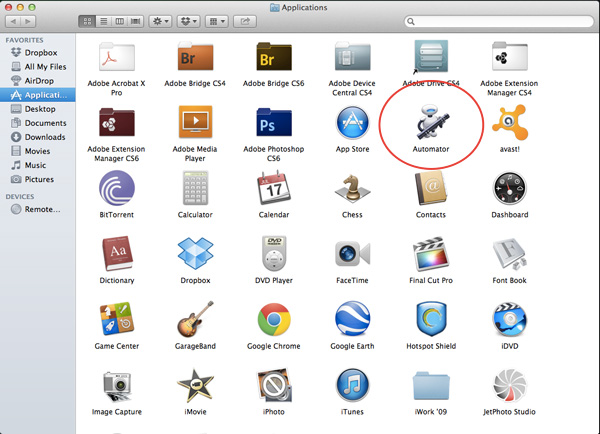Viewport: 600px width, 434px height.
Task: Select the Game Center icon
Action: pyautogui.click(x=117, y=319)
